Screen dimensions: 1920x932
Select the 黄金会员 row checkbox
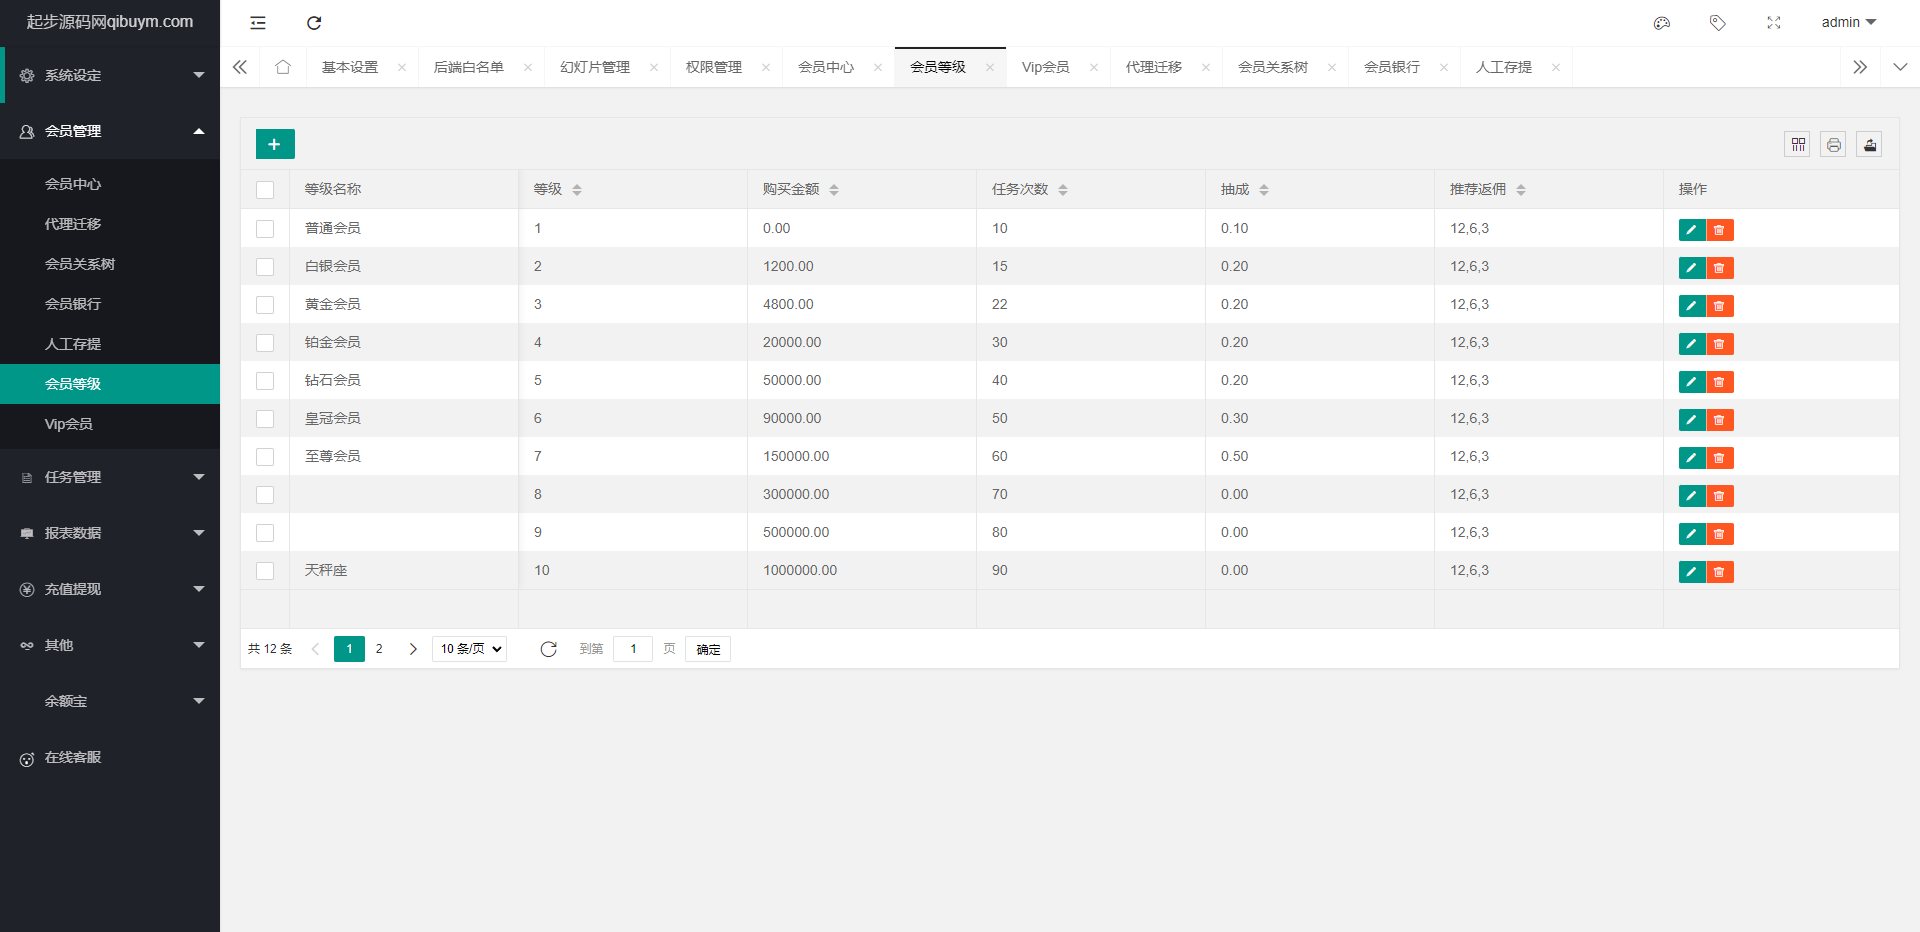pyautogui.click(x=265, y=305)
